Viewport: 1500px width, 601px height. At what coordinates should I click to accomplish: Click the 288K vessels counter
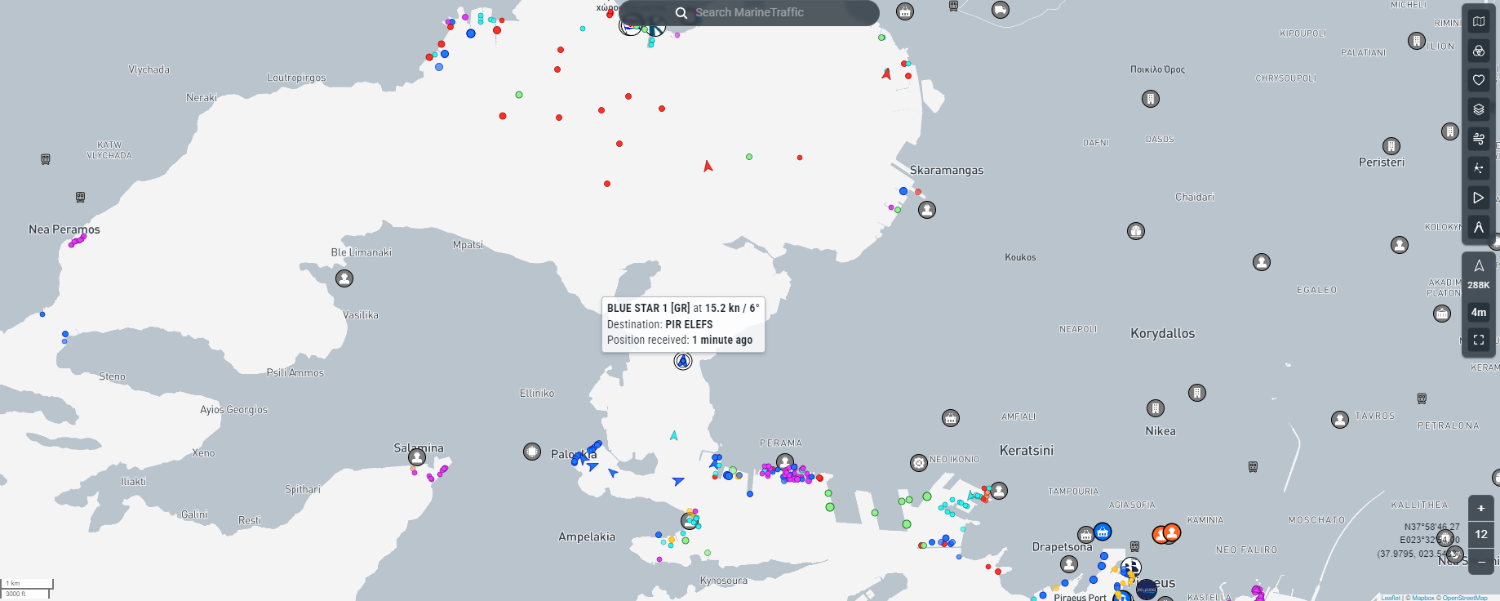tap(1479, 286)
